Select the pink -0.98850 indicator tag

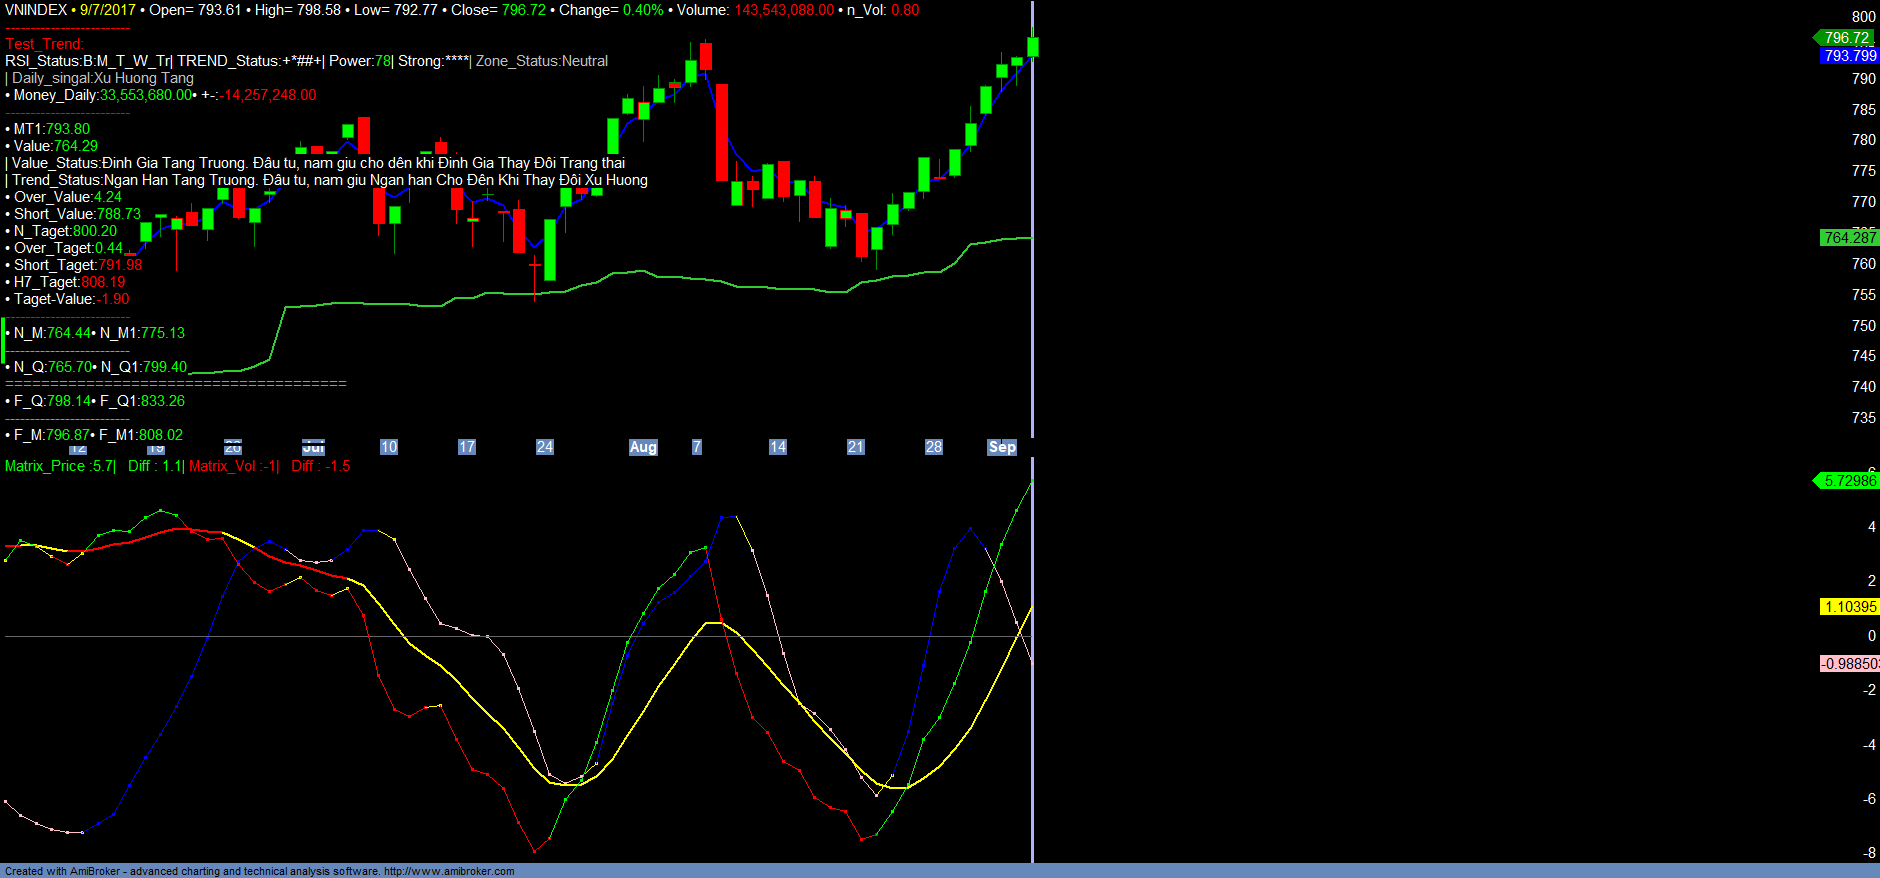[x=1849, y=664]
